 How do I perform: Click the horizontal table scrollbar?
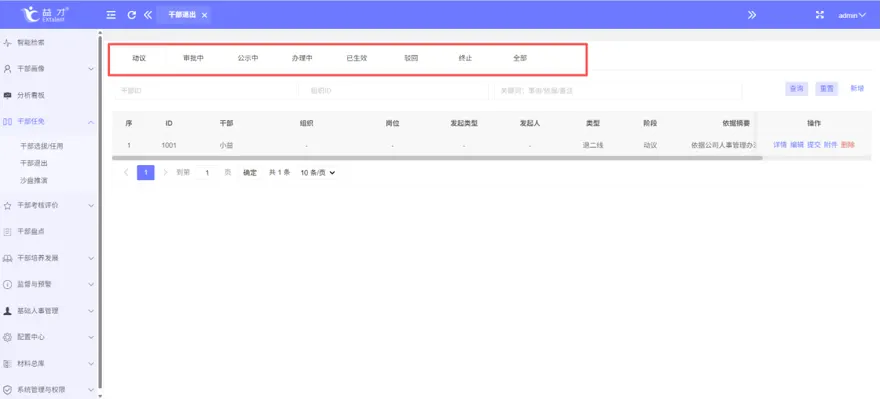[437, 158]
